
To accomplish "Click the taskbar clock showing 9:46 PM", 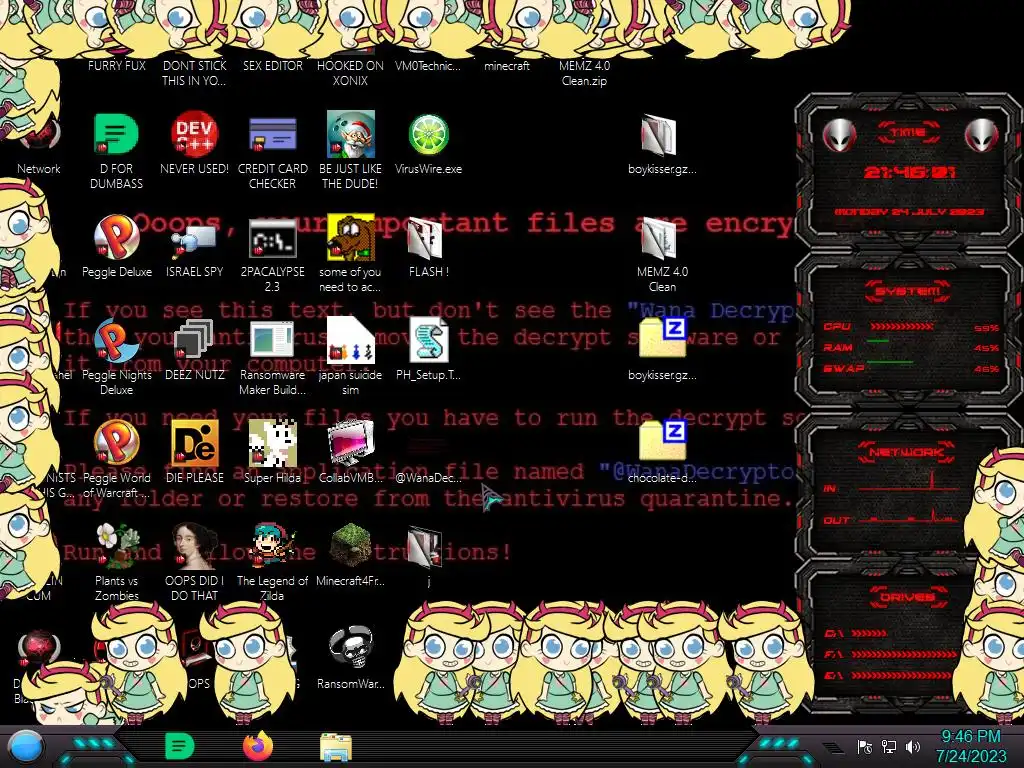I will click(x=971, y=746).
